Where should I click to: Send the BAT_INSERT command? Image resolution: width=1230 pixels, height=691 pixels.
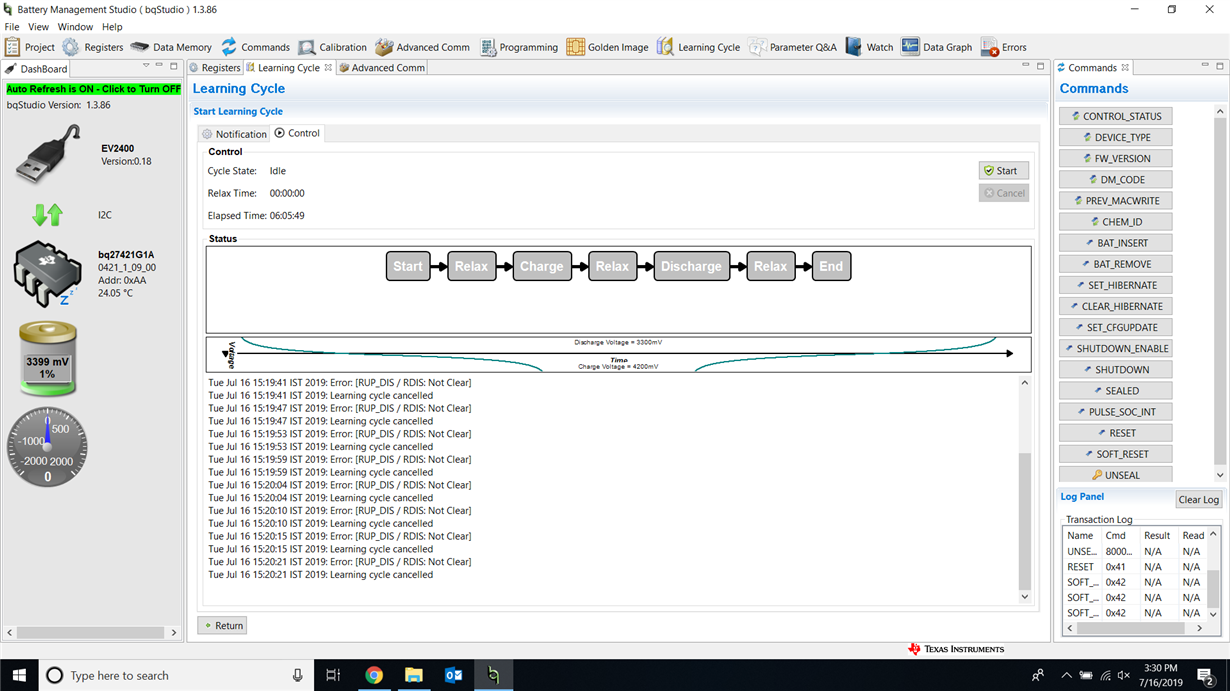point(1116,243)
